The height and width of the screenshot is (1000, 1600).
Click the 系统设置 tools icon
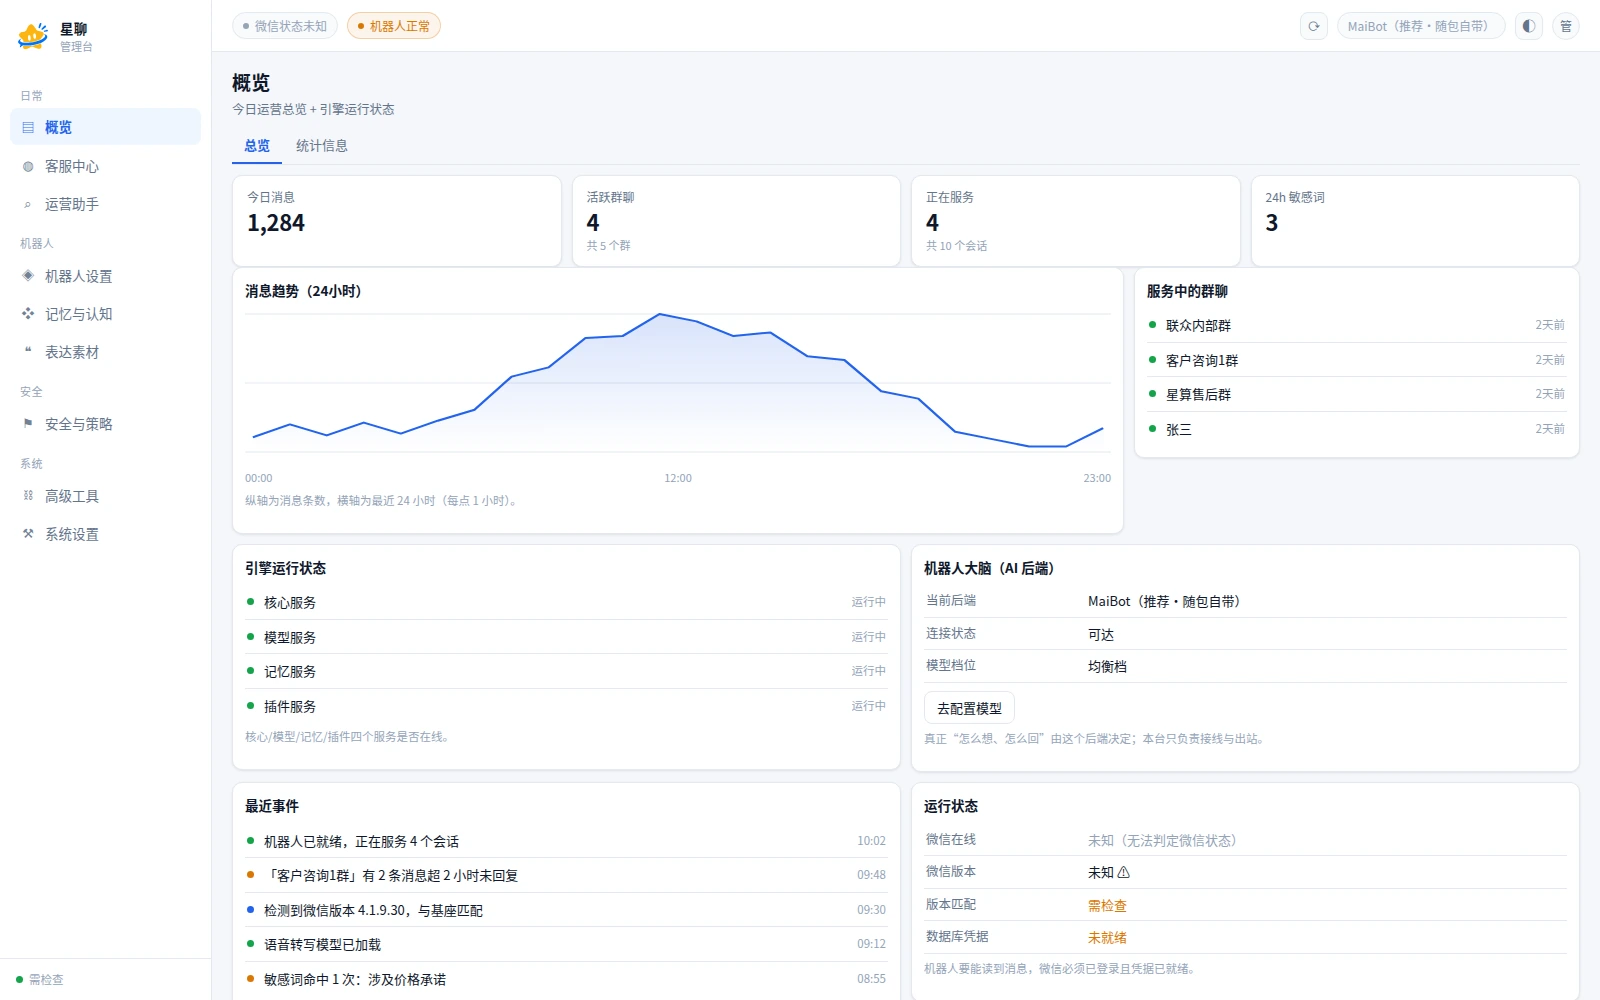pos(28,534)
